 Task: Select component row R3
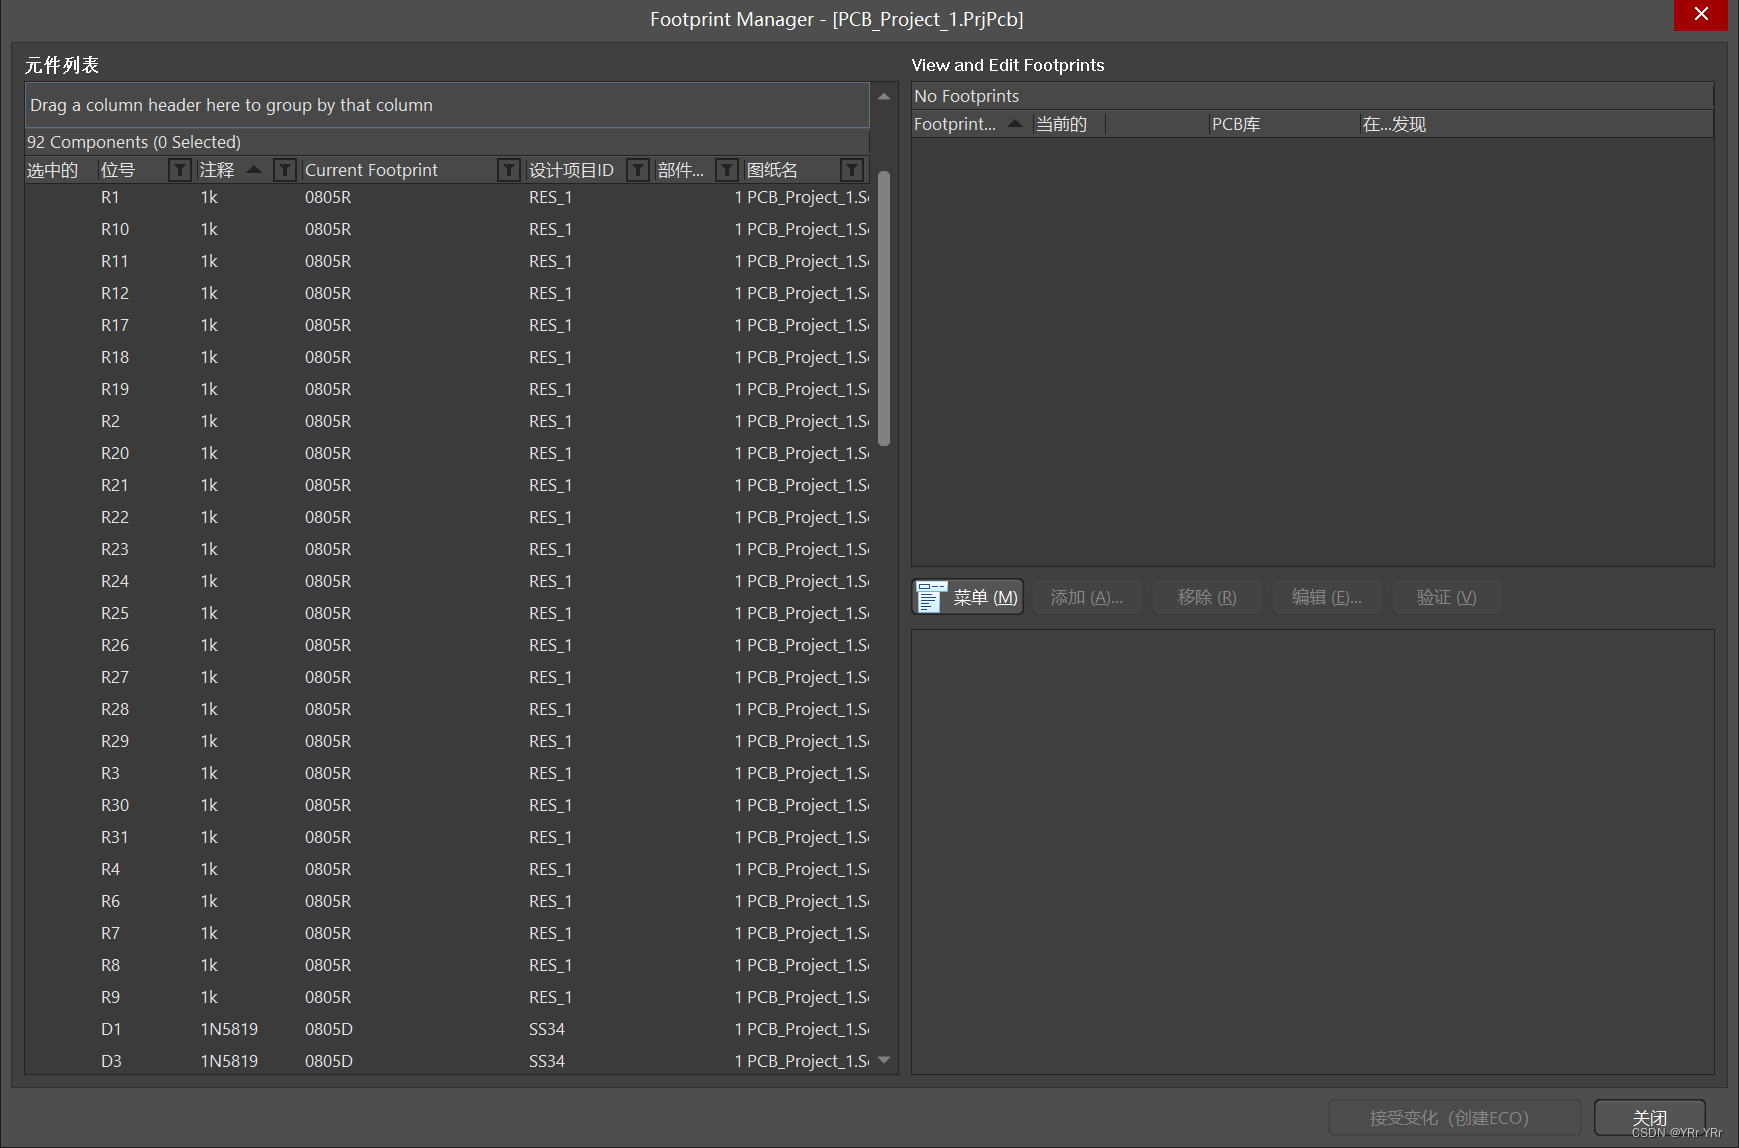click(447, 773)
